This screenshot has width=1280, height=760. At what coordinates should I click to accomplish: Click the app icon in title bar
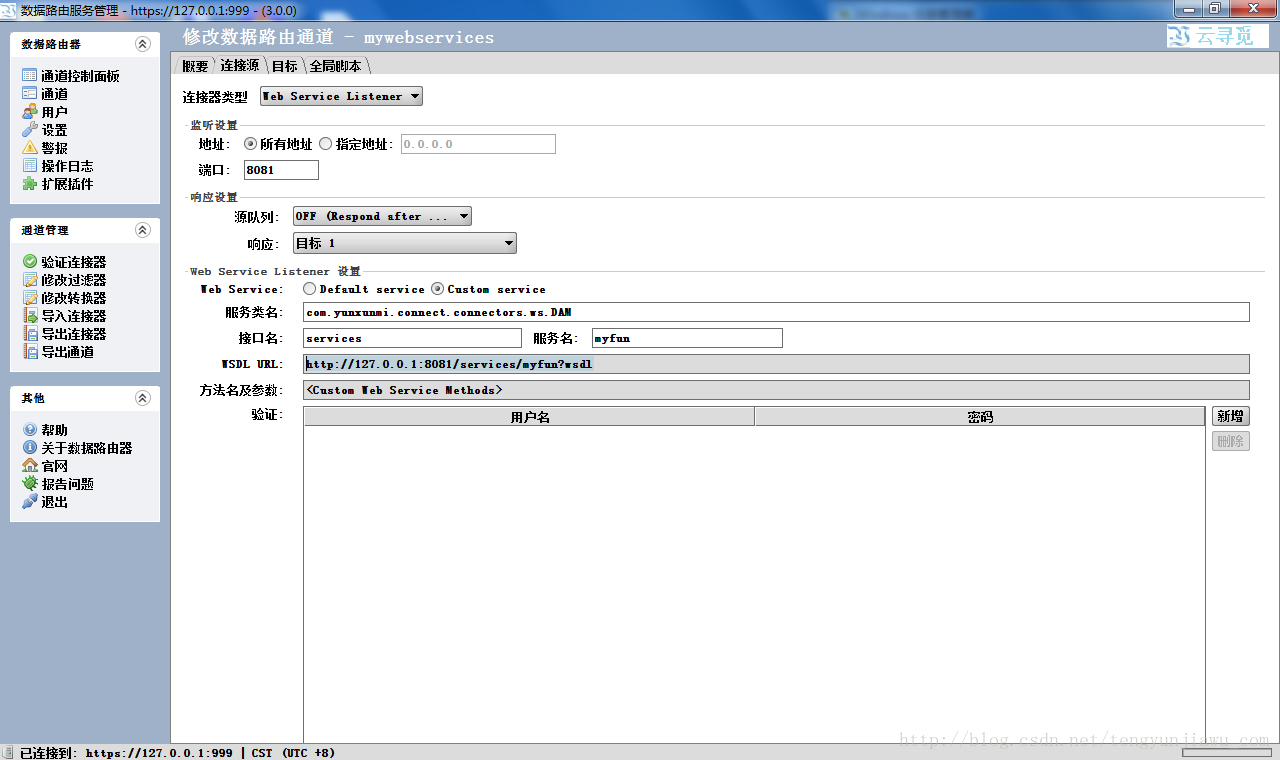click(9, 9)
